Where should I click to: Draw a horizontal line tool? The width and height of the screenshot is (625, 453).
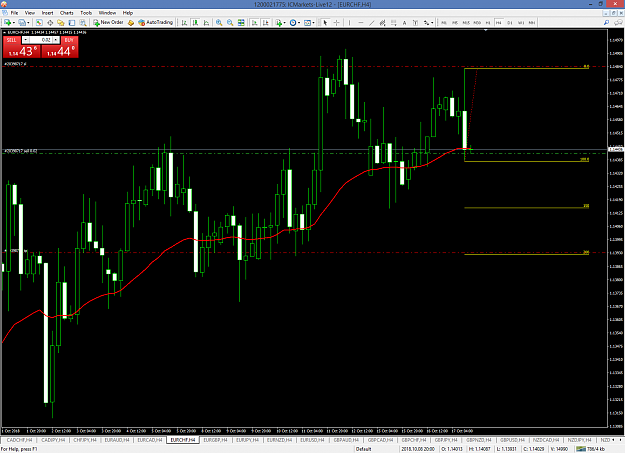(x=361, y=23)
